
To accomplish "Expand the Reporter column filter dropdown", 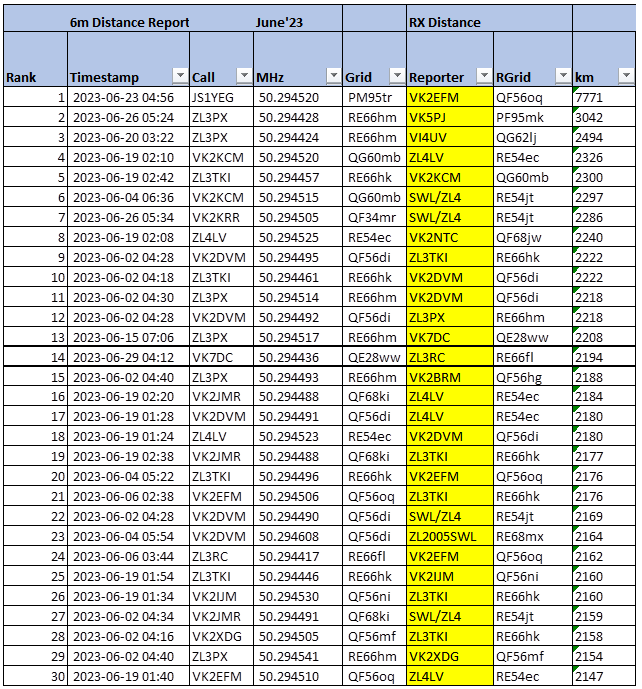I will point(483,76).
